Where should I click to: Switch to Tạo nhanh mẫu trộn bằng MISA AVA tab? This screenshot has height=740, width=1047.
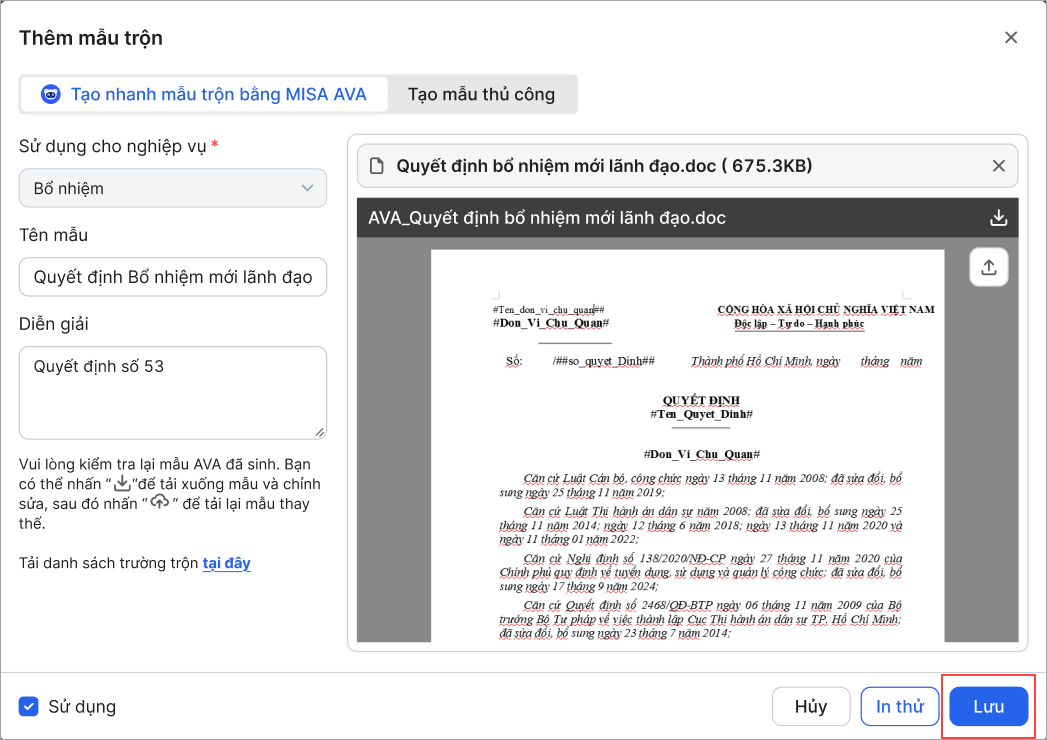[x=203, y=95]
